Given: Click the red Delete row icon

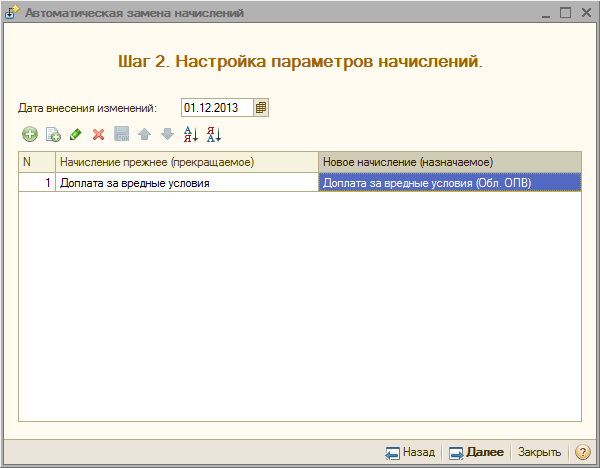Looking at the screenshot, I should tap(98, 134).
